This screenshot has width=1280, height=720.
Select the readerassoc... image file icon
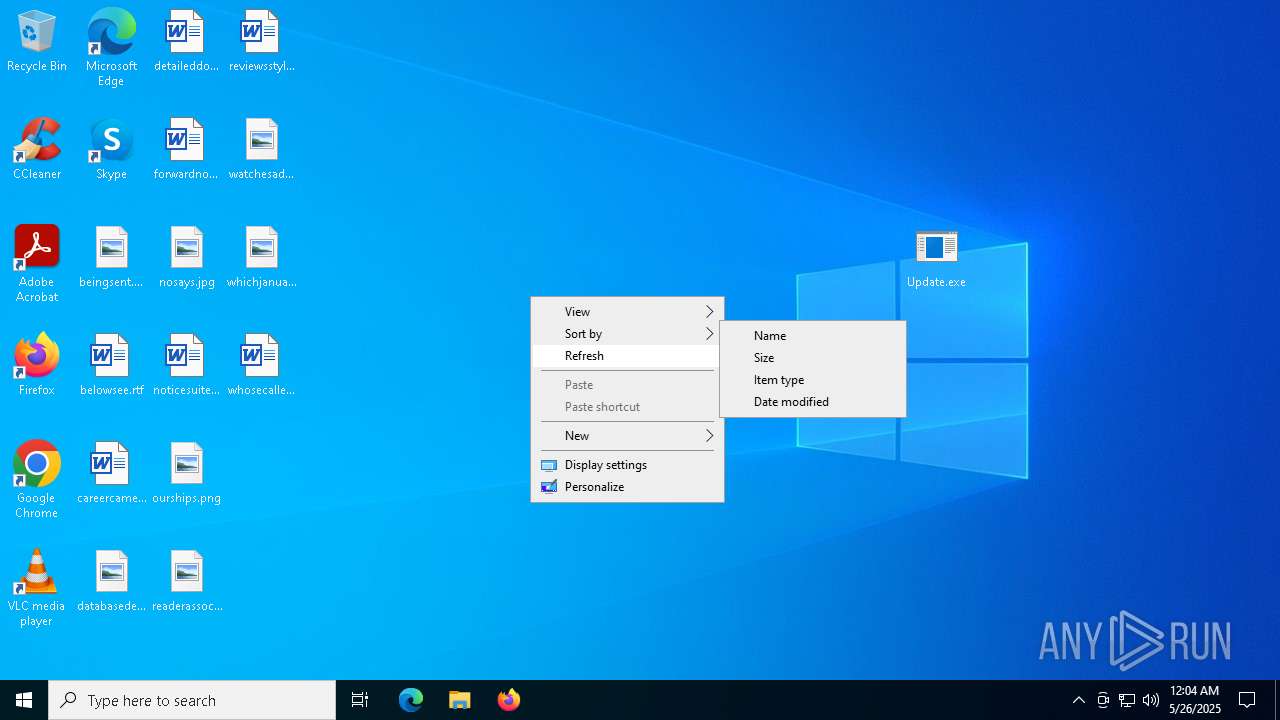tap(186, 582)
